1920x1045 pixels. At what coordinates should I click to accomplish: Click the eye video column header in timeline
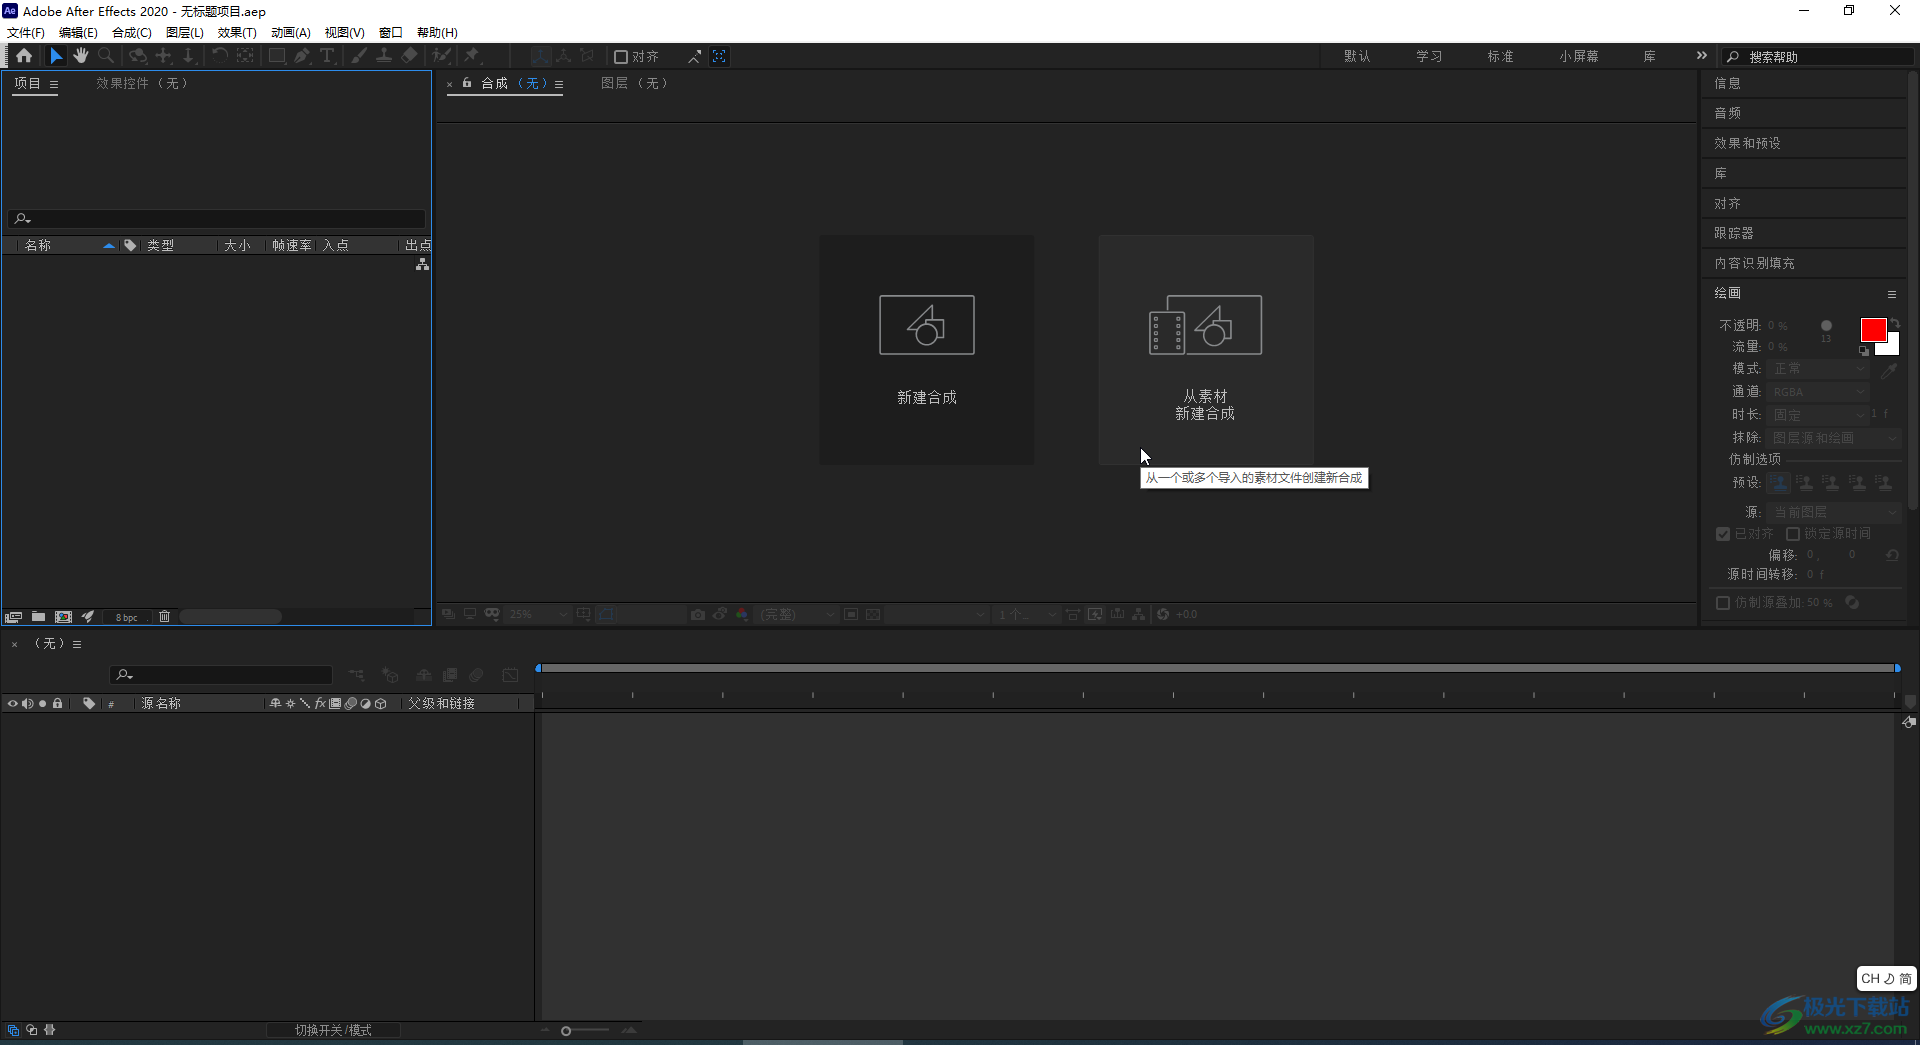[x=13, y=704]
